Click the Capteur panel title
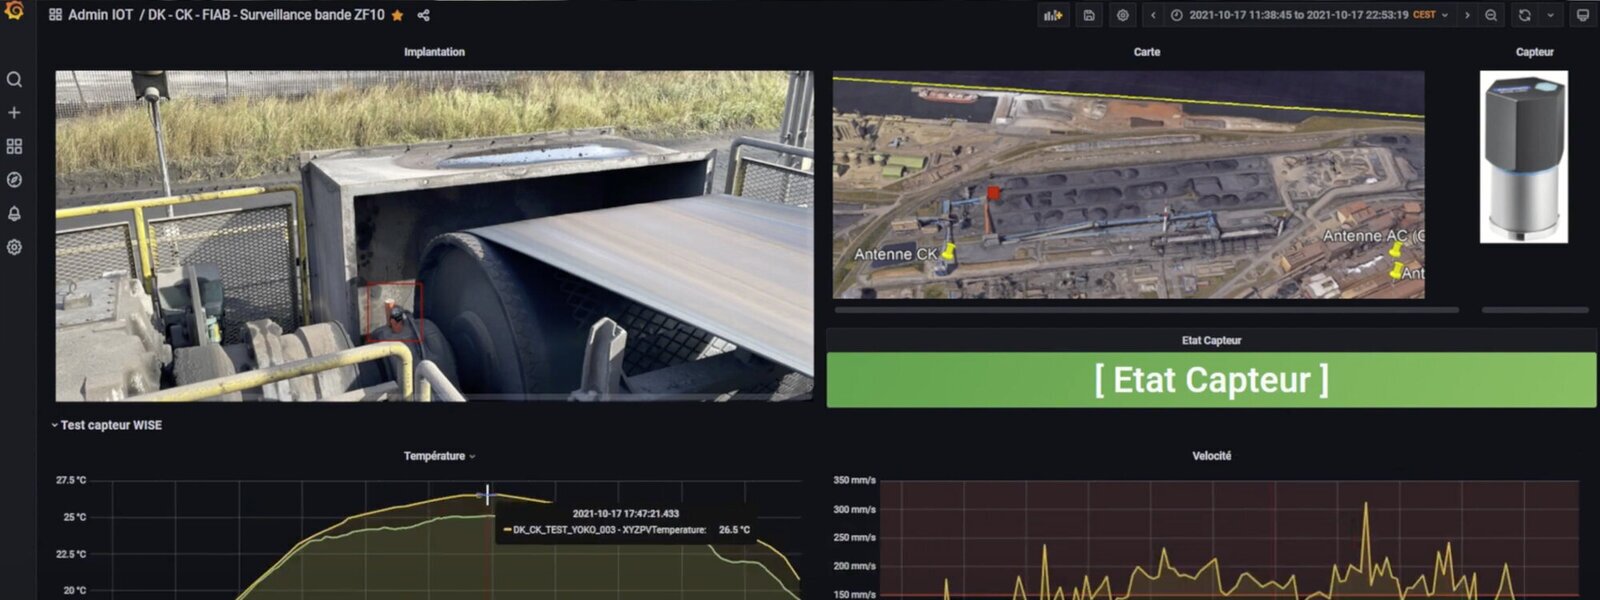1600x600 pixels. (1534, 52)
